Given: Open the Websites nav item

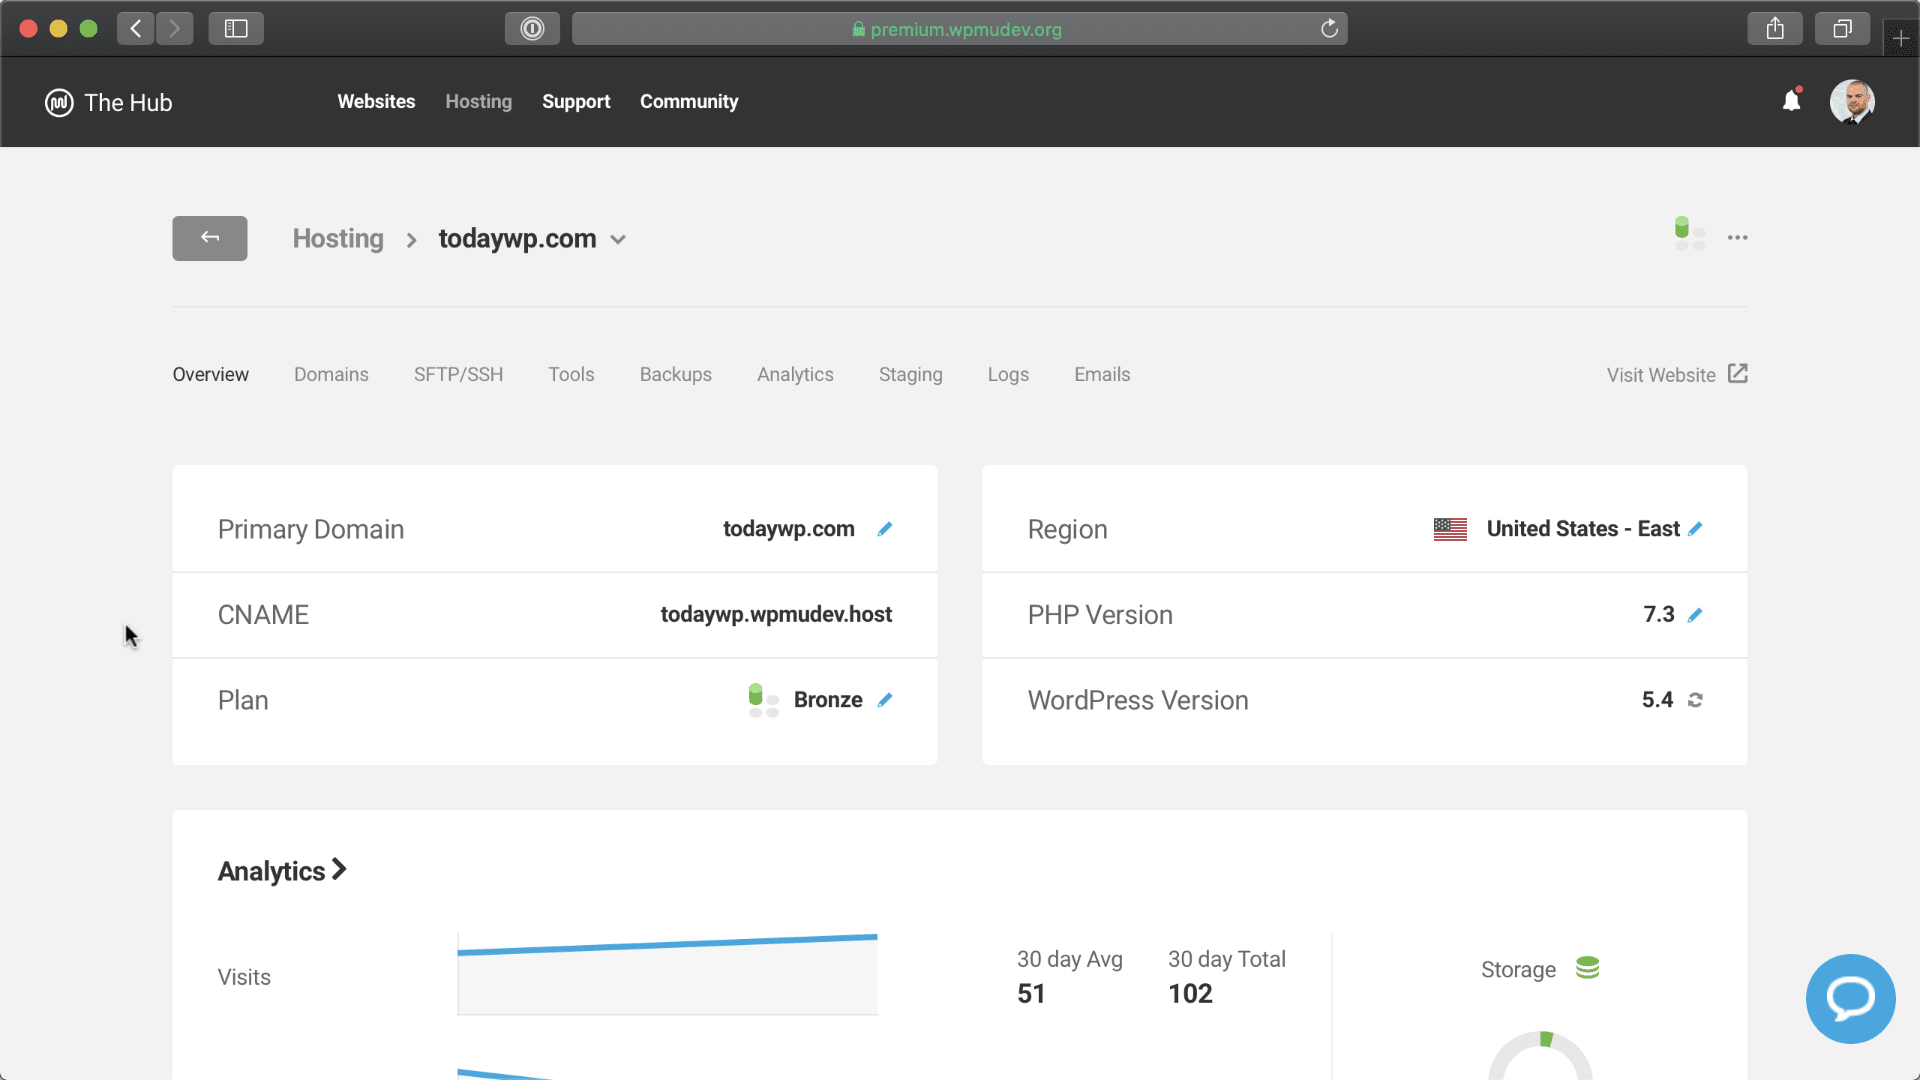Looking at the screenshot, I should pyautogui.click(x=376, y=101).
